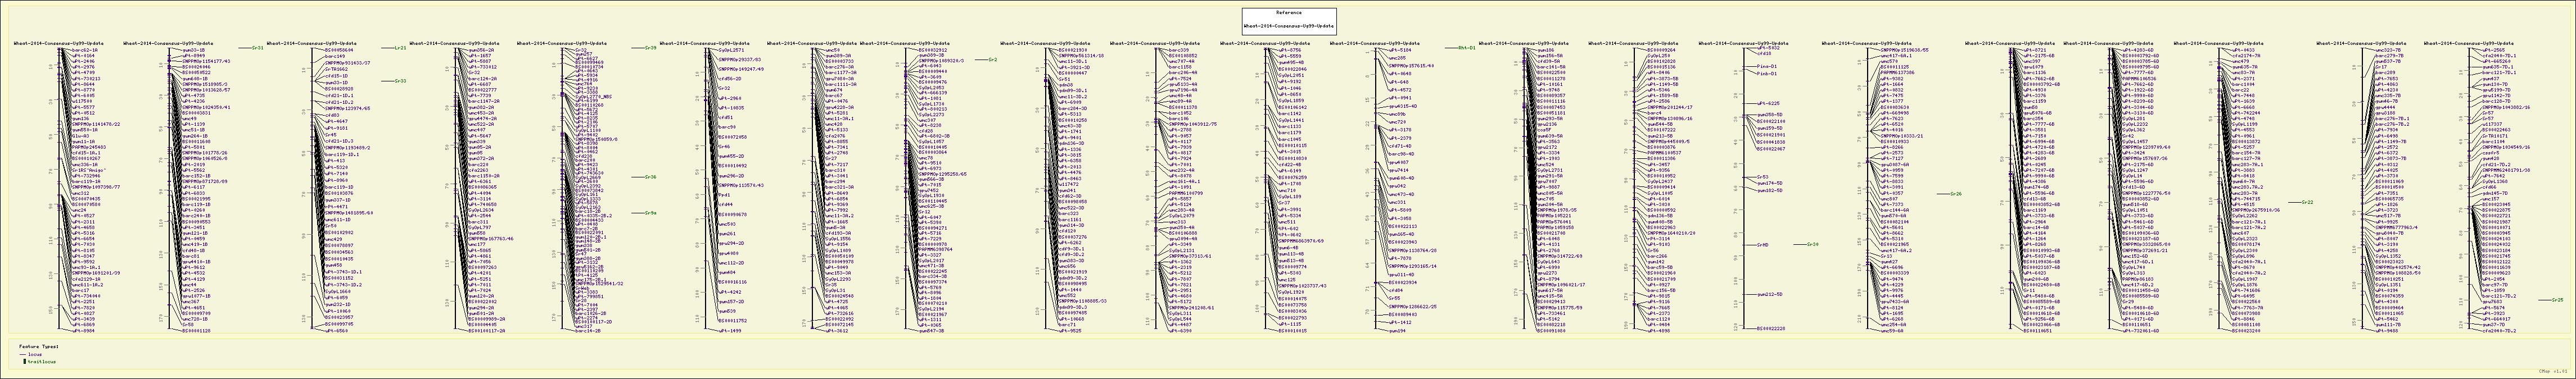Click the RNA-D1 trait locus label
2576x379 pixels.
(x=1466, y=47)
